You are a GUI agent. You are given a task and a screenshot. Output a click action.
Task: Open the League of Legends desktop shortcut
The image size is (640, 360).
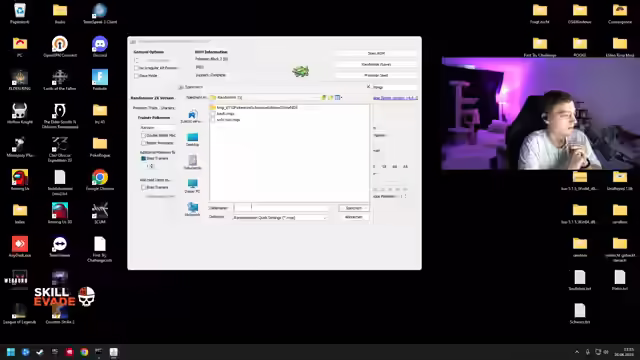20,313
